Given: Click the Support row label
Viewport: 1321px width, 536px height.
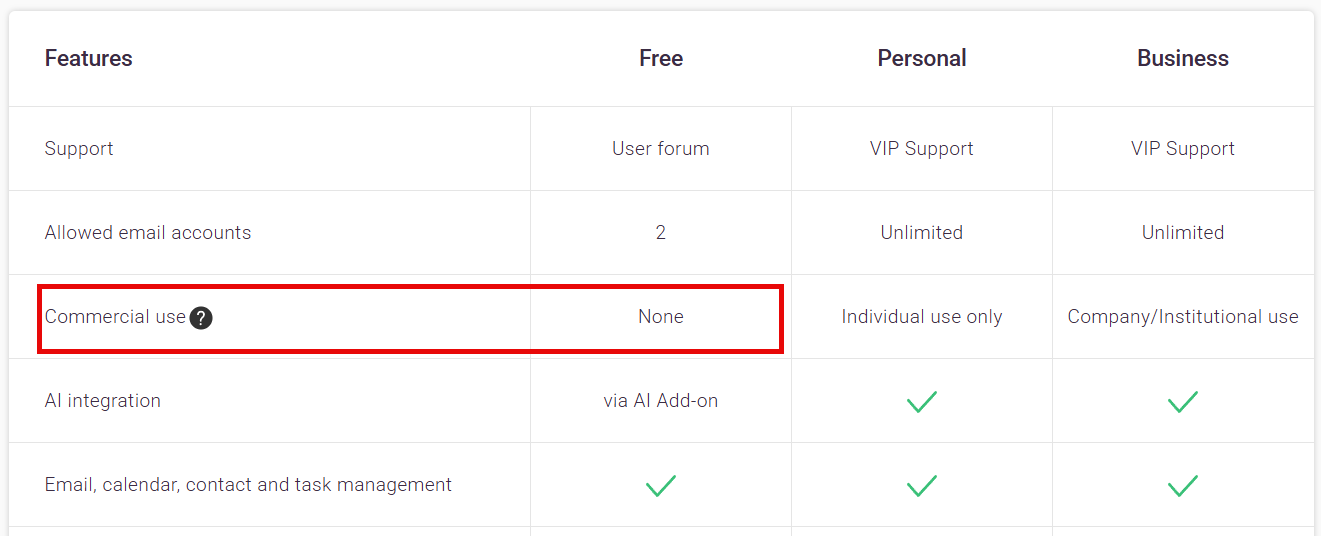Looking at the screenshot, I should 79,149.
